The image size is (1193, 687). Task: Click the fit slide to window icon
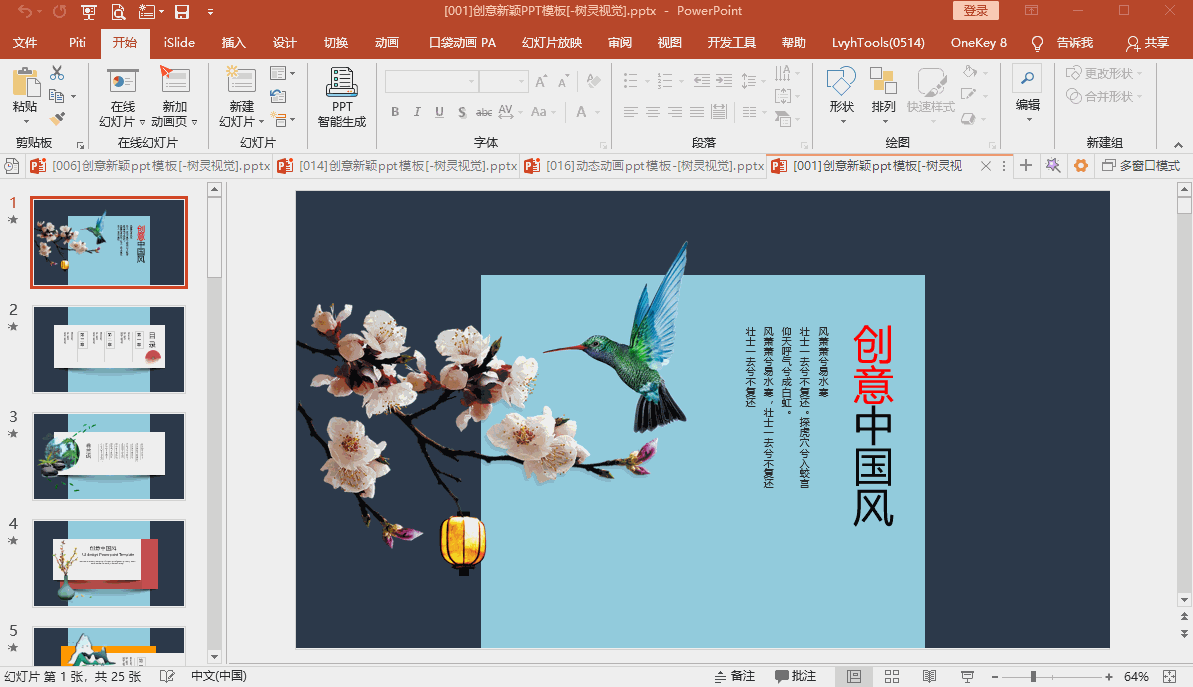1170,676
